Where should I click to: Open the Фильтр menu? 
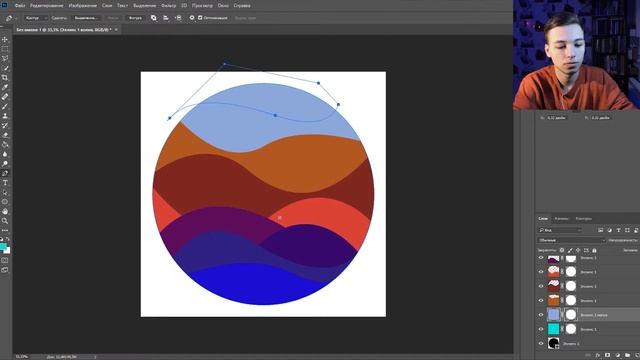coord(169,6)
